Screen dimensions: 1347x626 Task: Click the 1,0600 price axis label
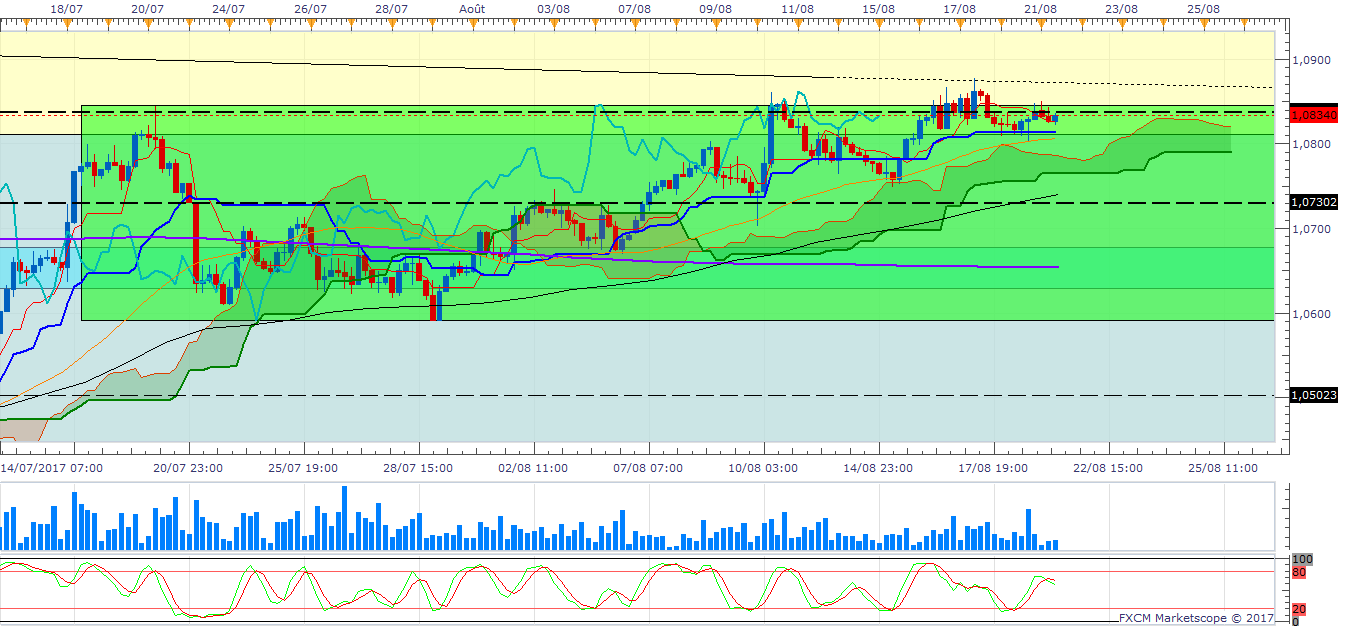coord(1312,314)
